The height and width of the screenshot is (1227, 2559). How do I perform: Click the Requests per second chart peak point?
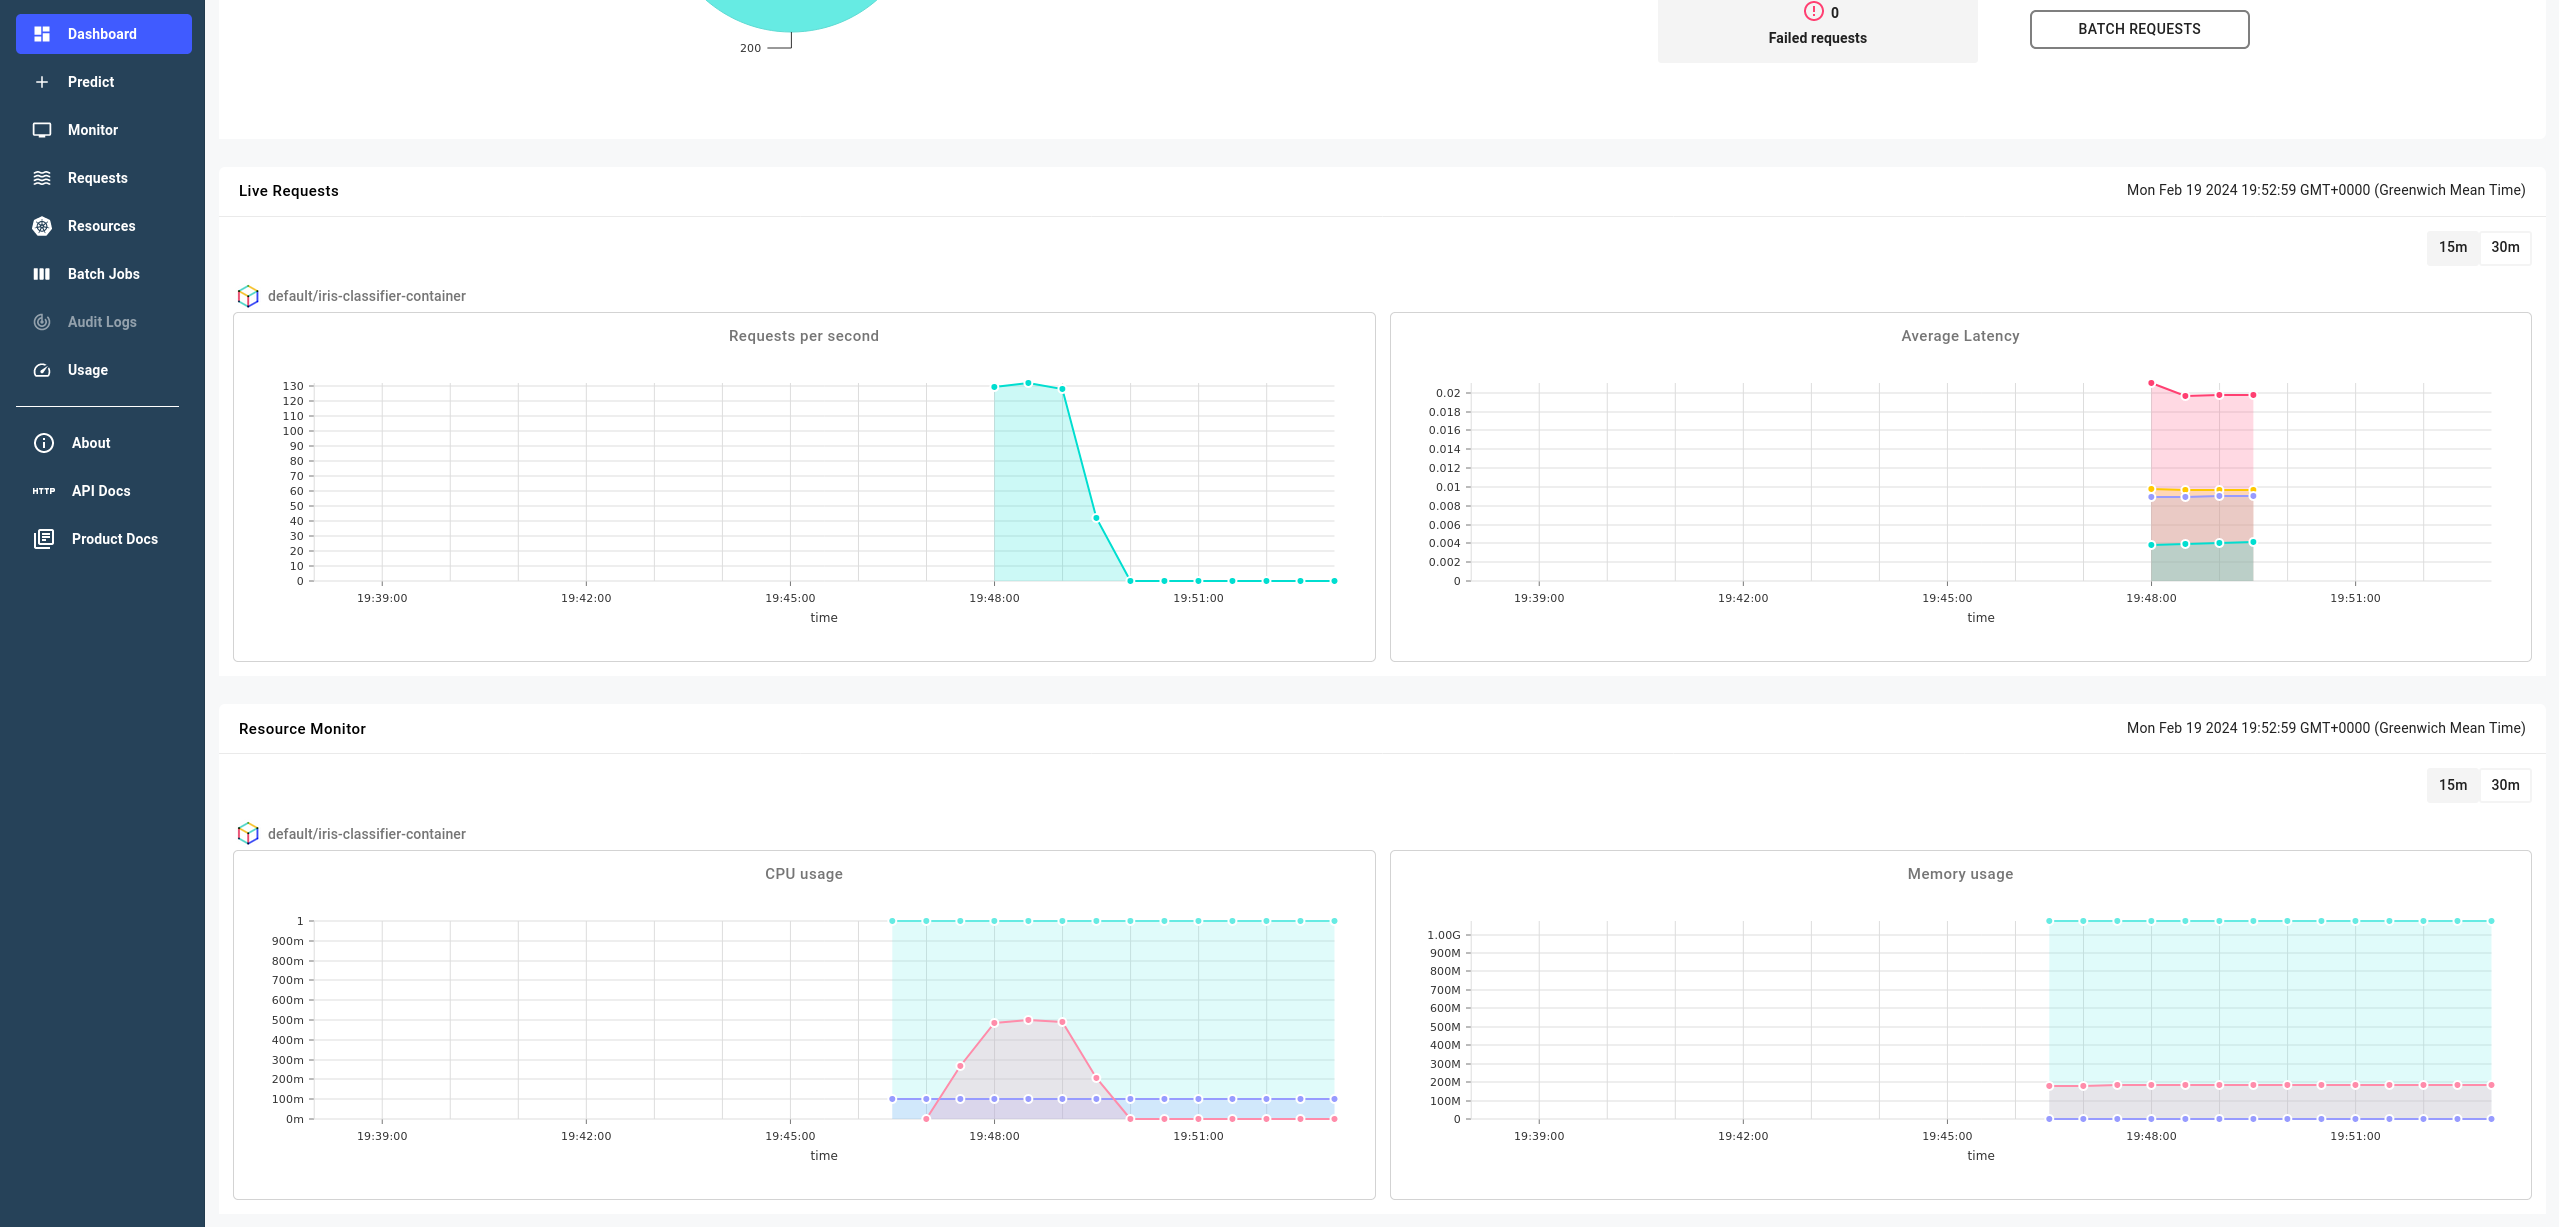tap(1028, 383)
